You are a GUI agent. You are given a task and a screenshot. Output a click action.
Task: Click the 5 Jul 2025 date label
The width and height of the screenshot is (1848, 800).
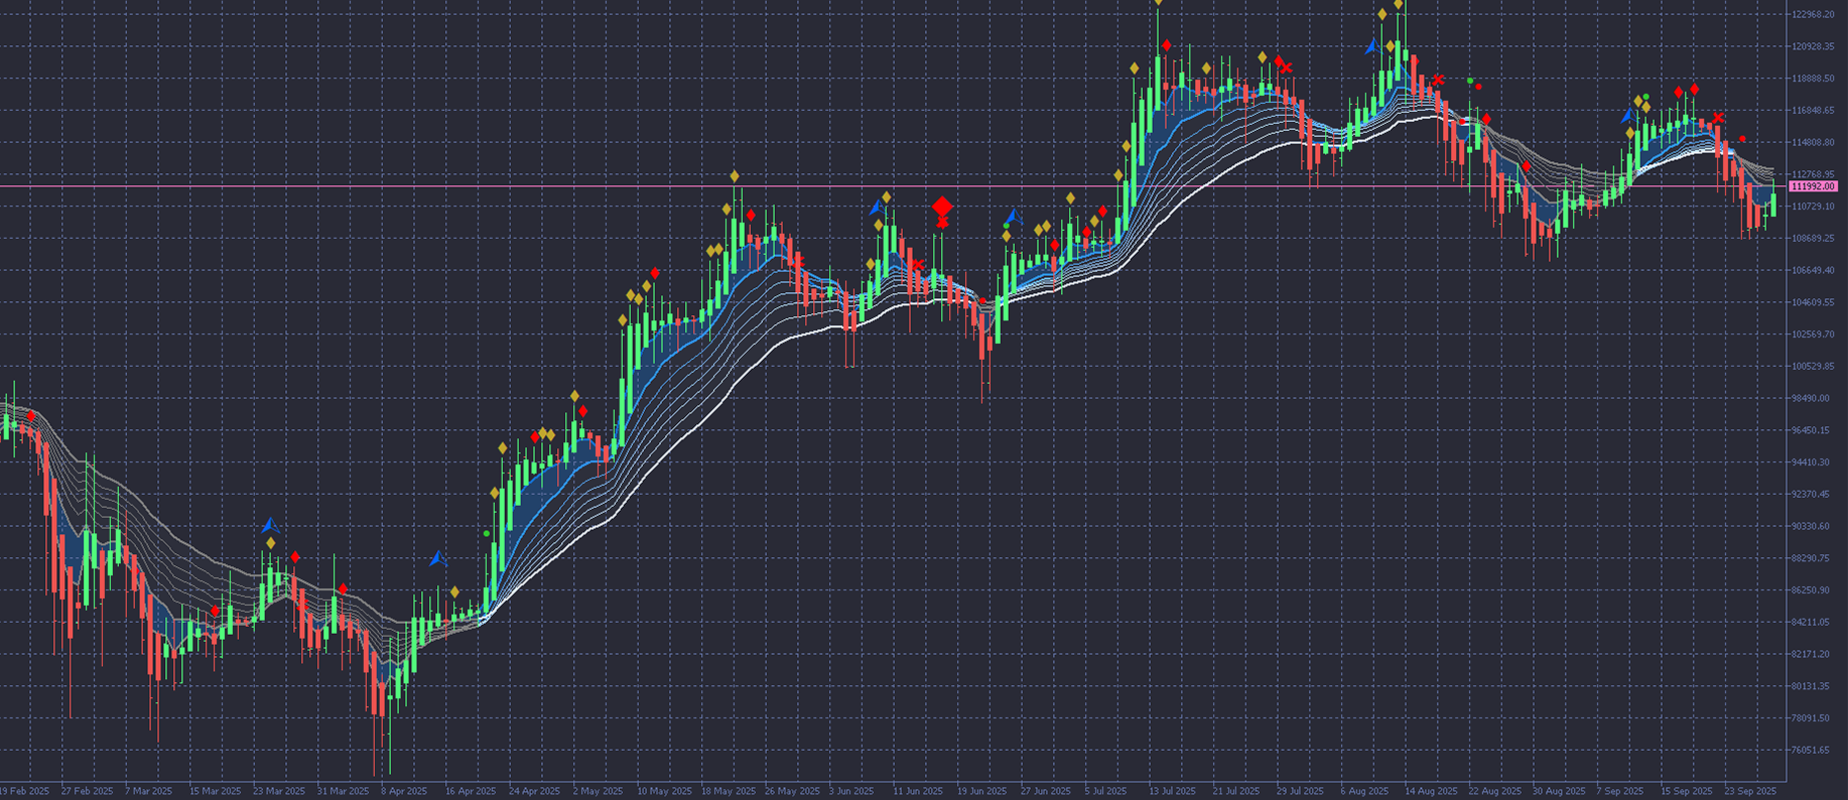[x=1107, y=791]
